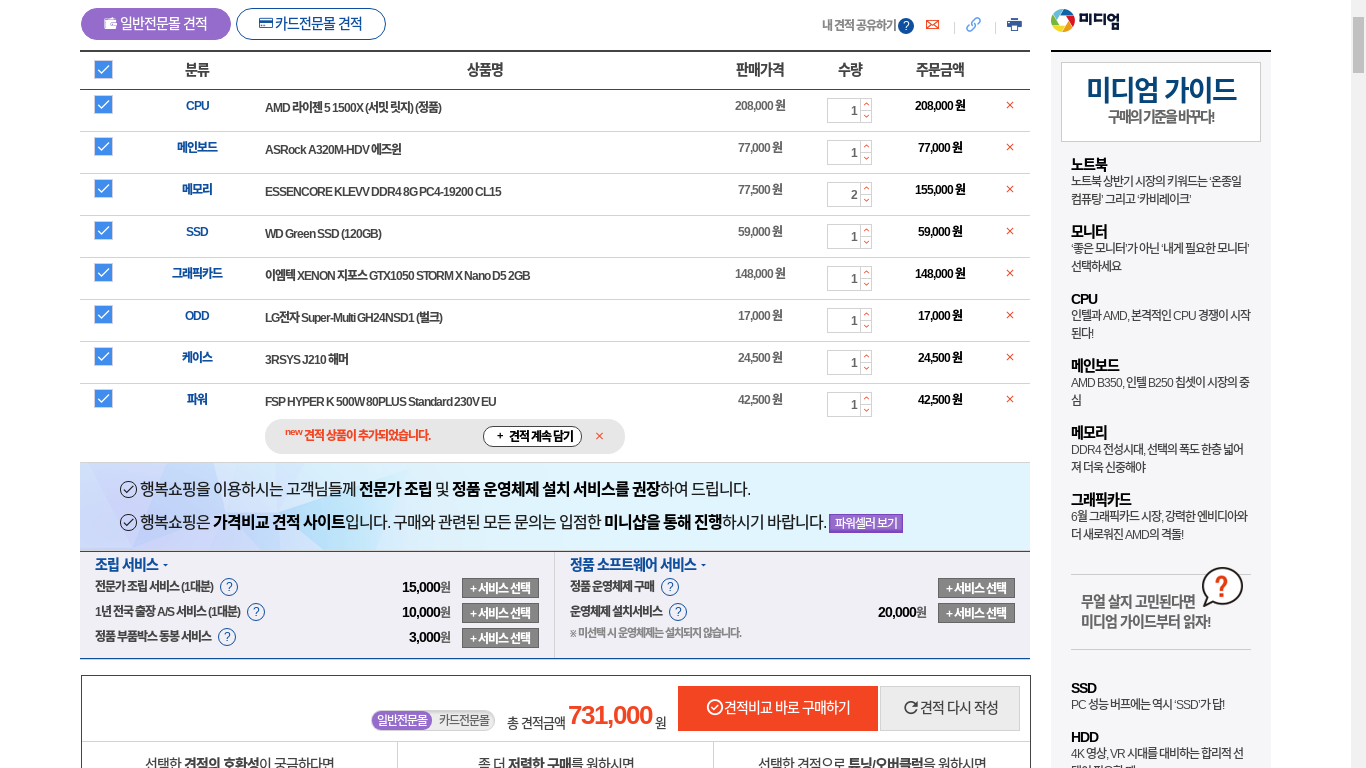Open the WD Green SSD (120GB) product
The image size is (1366, 768).
(x=323, y=233)
